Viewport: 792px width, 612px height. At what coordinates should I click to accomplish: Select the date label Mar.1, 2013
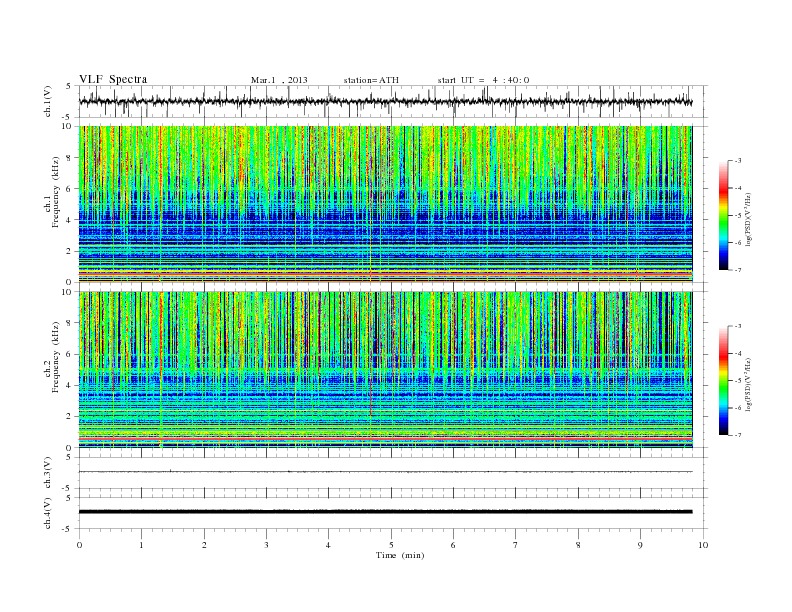point(279,80)
